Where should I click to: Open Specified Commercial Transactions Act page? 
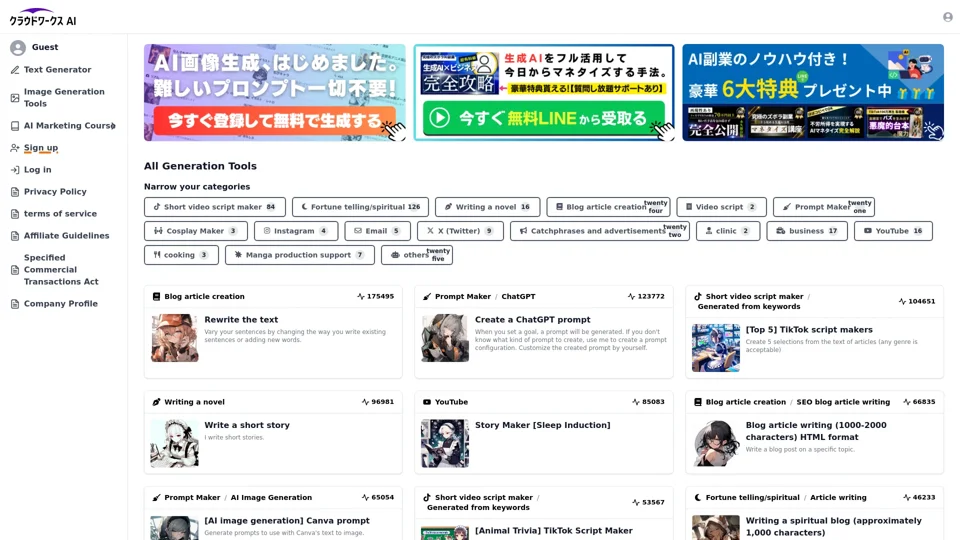(61, 270)
